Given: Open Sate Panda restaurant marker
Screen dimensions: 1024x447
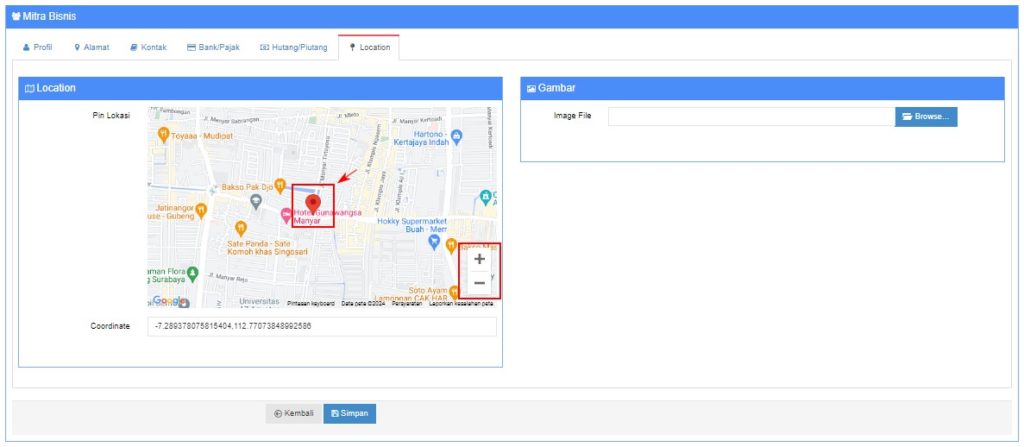Looking at the screenshot, I should point(240,227).
